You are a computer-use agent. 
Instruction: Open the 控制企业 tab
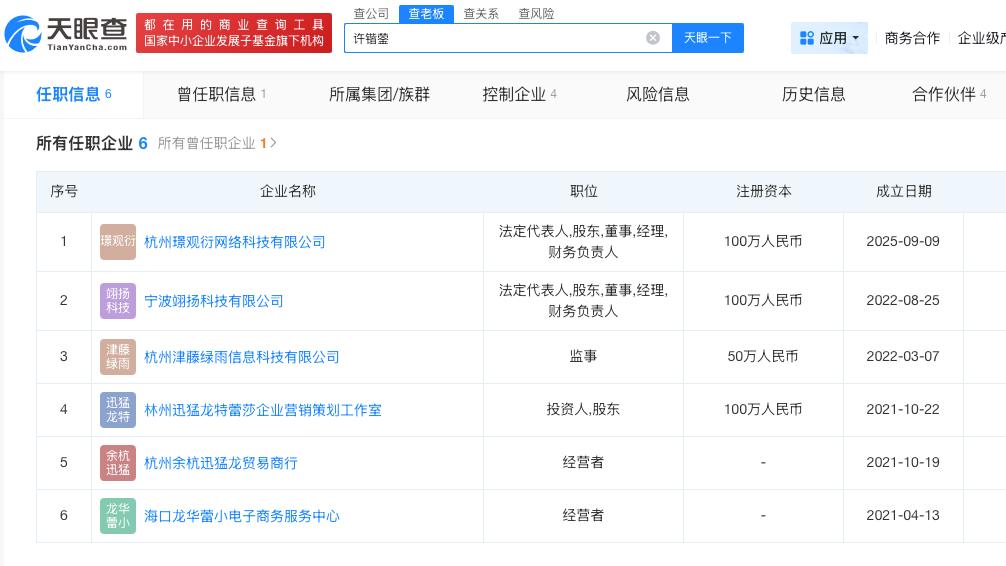tap(519, 94)
